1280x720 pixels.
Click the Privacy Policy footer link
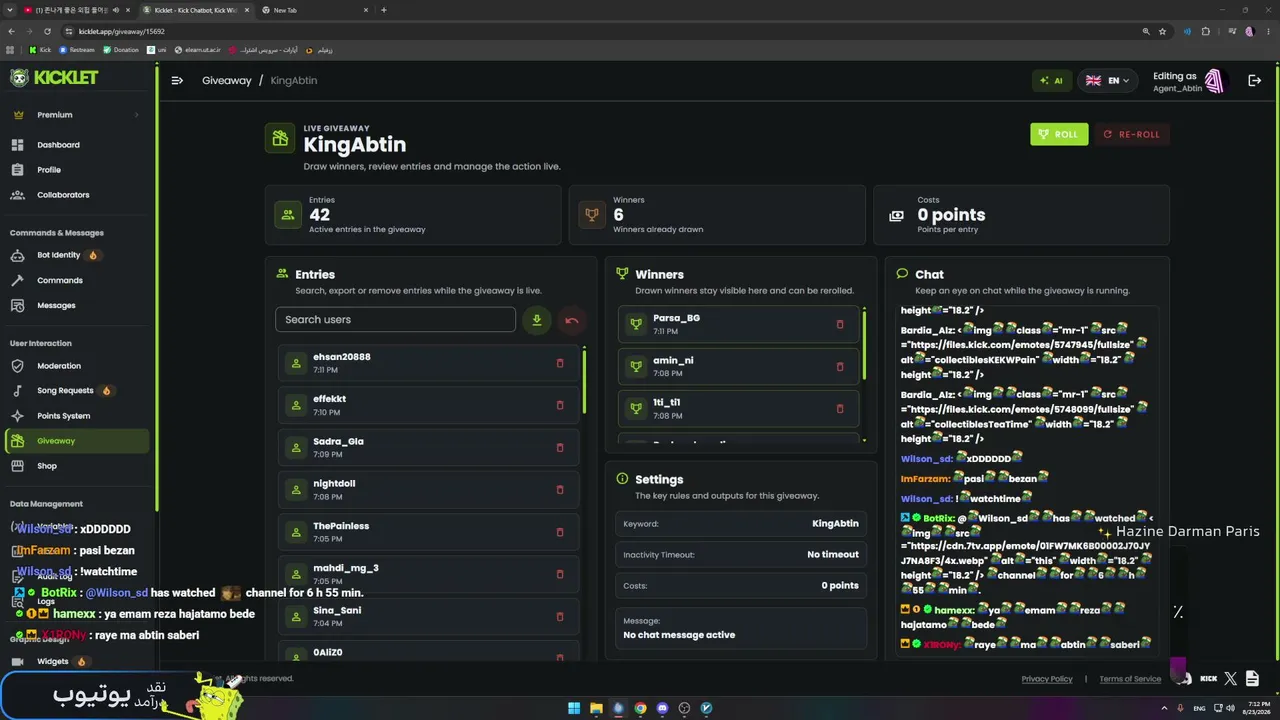(1047, 679)
